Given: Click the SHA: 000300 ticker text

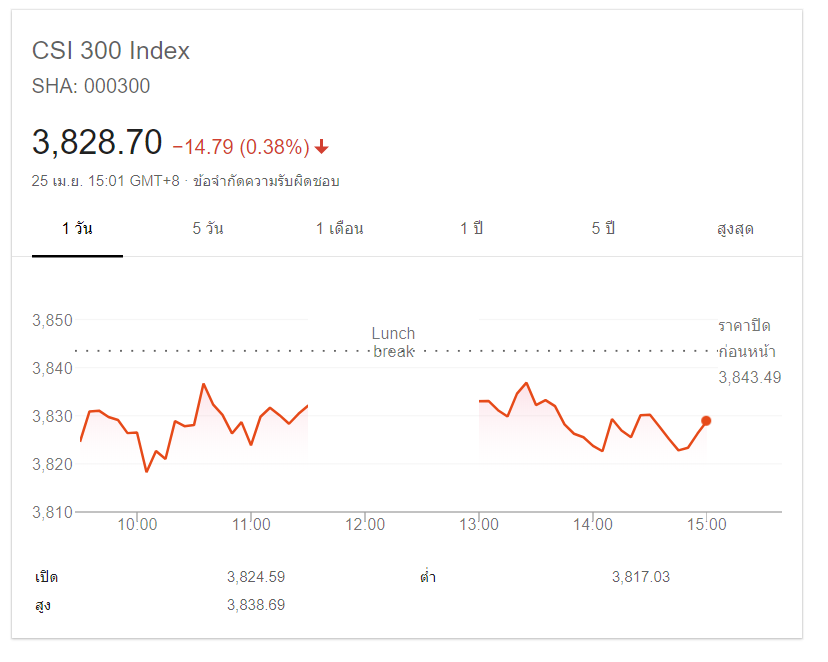Looking at the screenshot, I should pyautogui.click(x=91, y=86).
